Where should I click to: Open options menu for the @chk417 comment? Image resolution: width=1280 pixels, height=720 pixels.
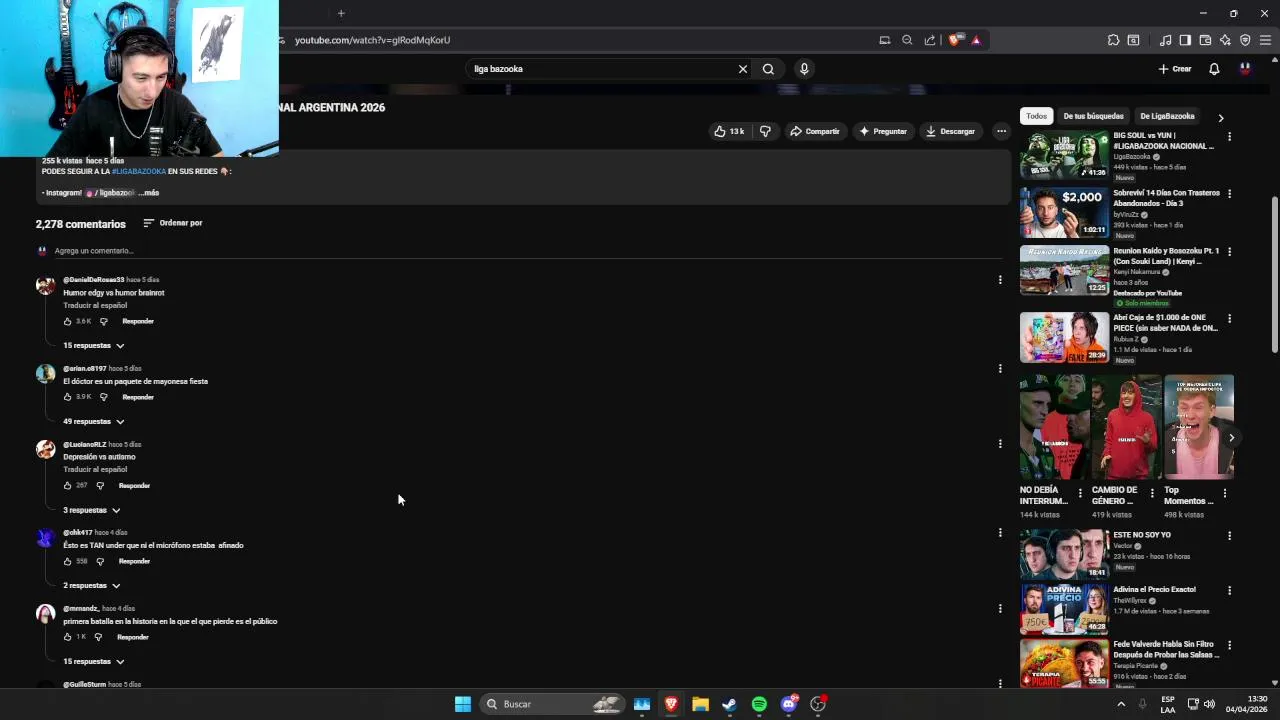(1000, 533)
